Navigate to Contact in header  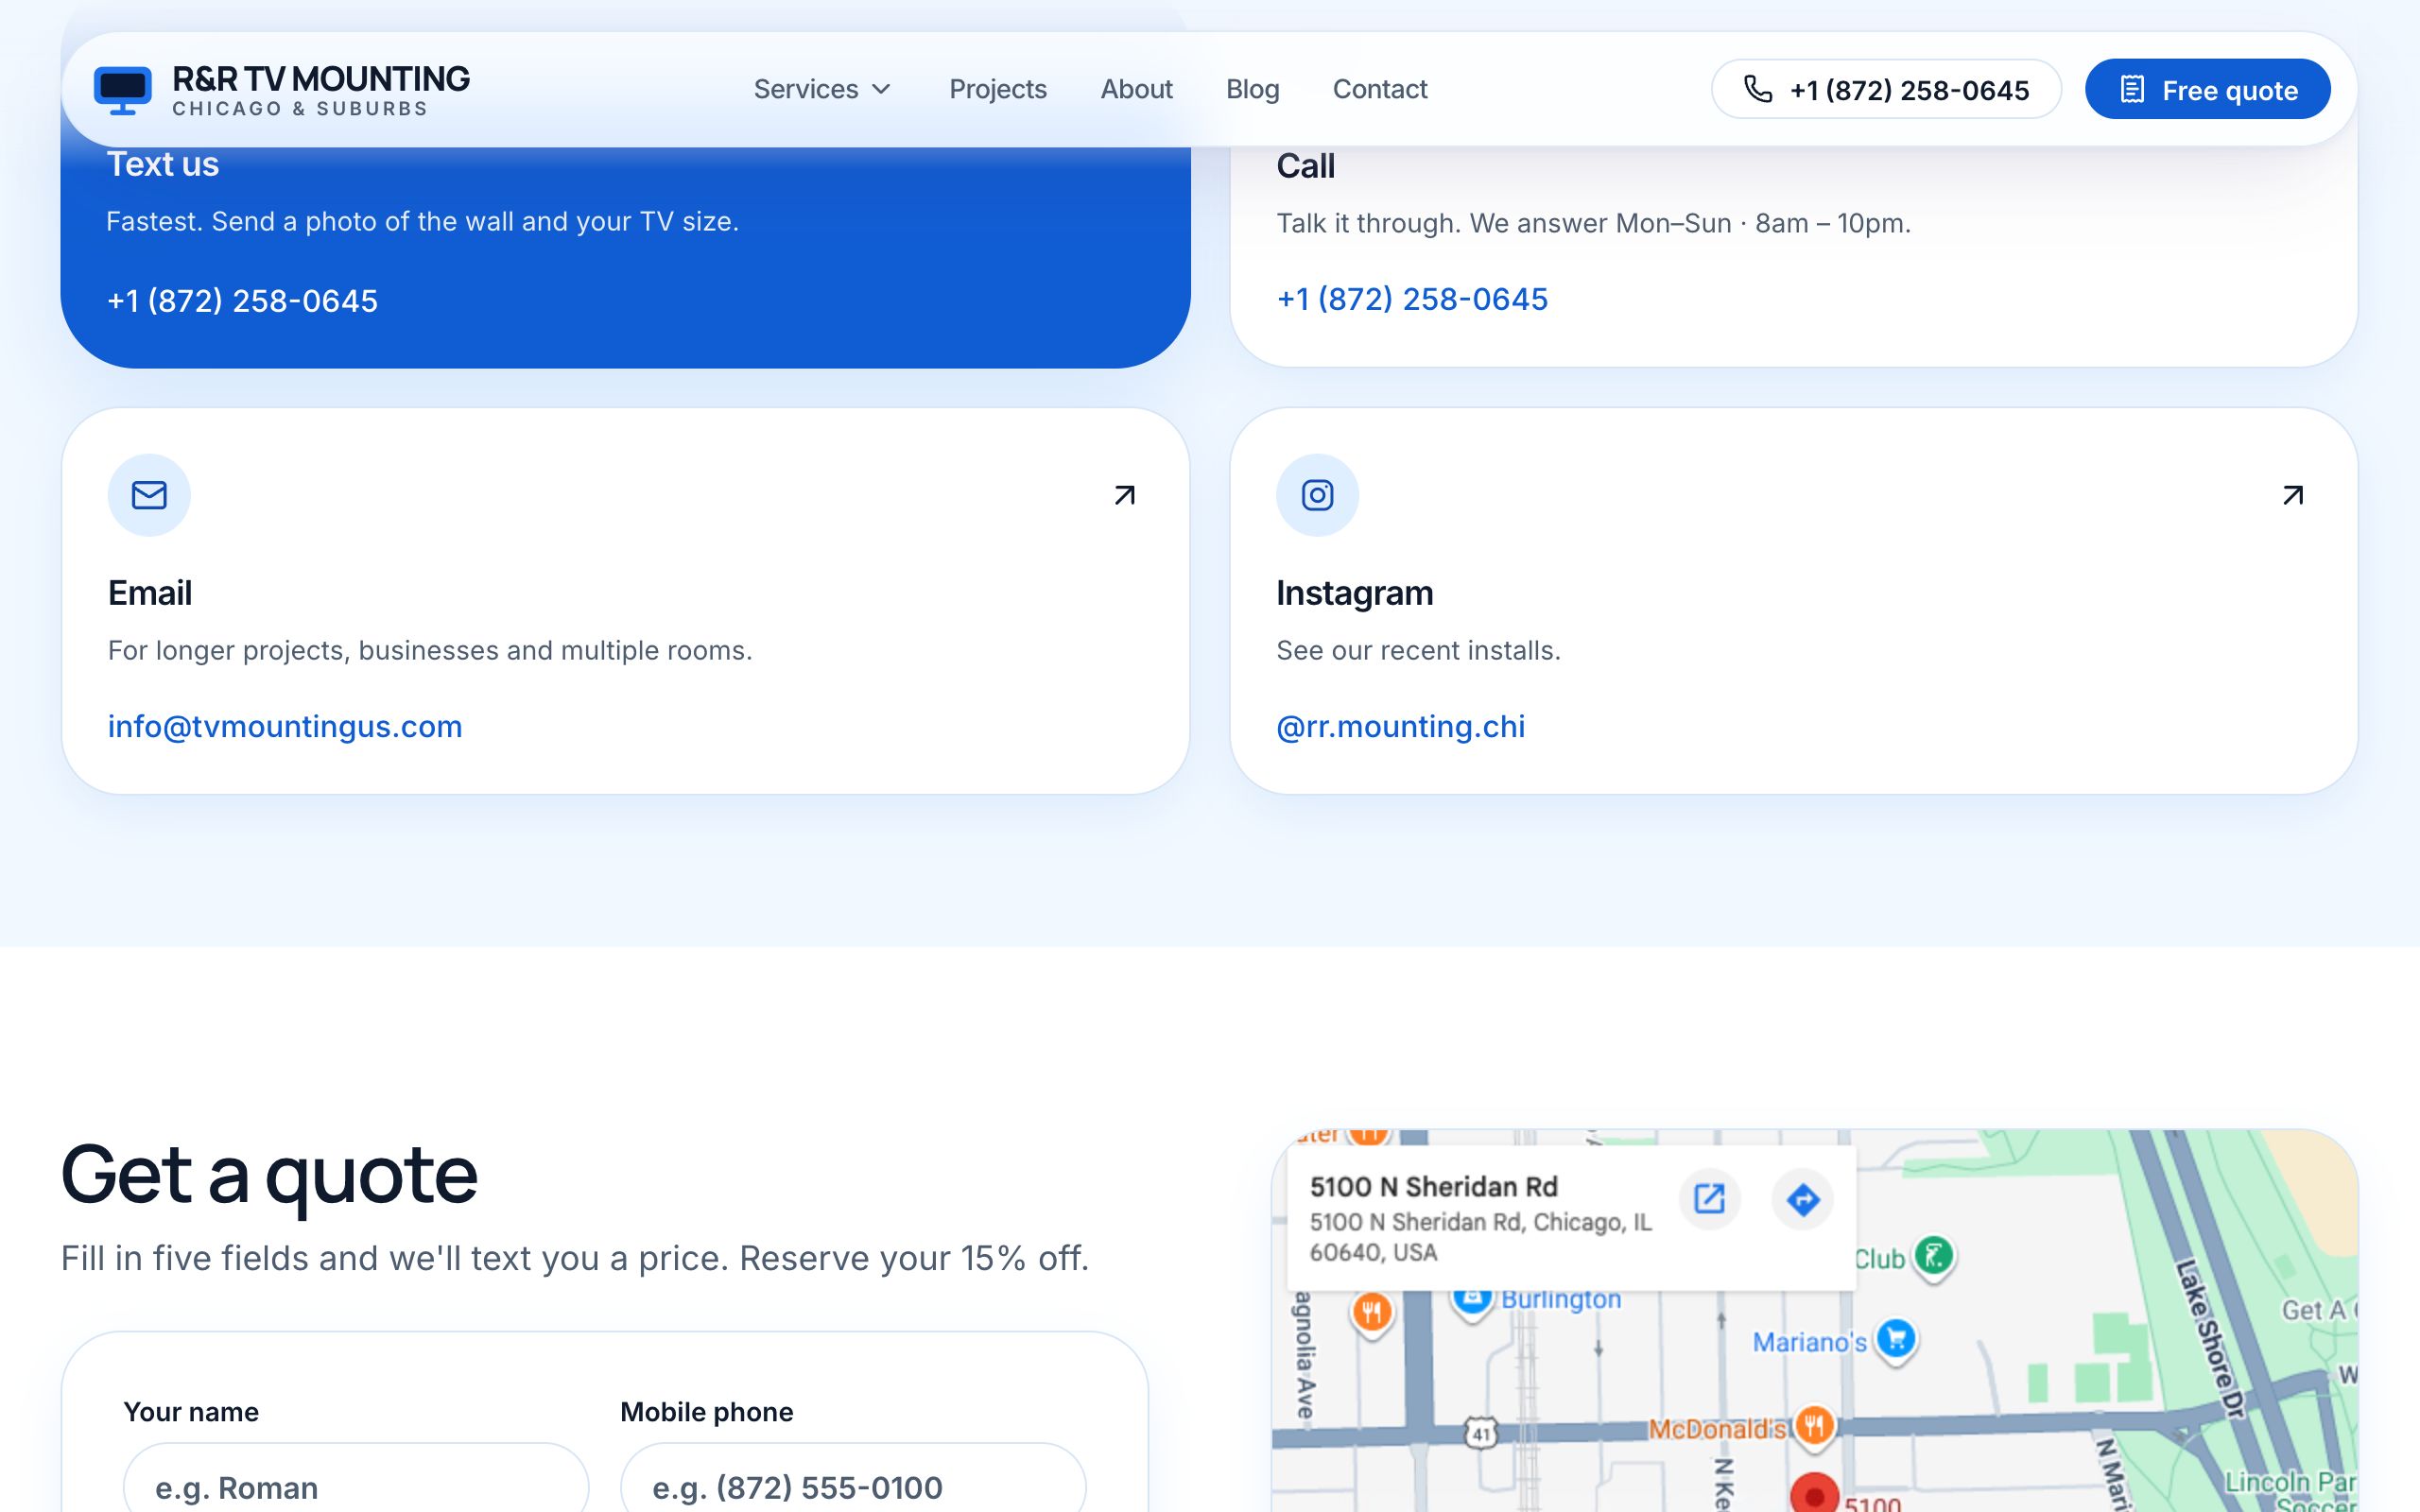tap(1379, 89)
